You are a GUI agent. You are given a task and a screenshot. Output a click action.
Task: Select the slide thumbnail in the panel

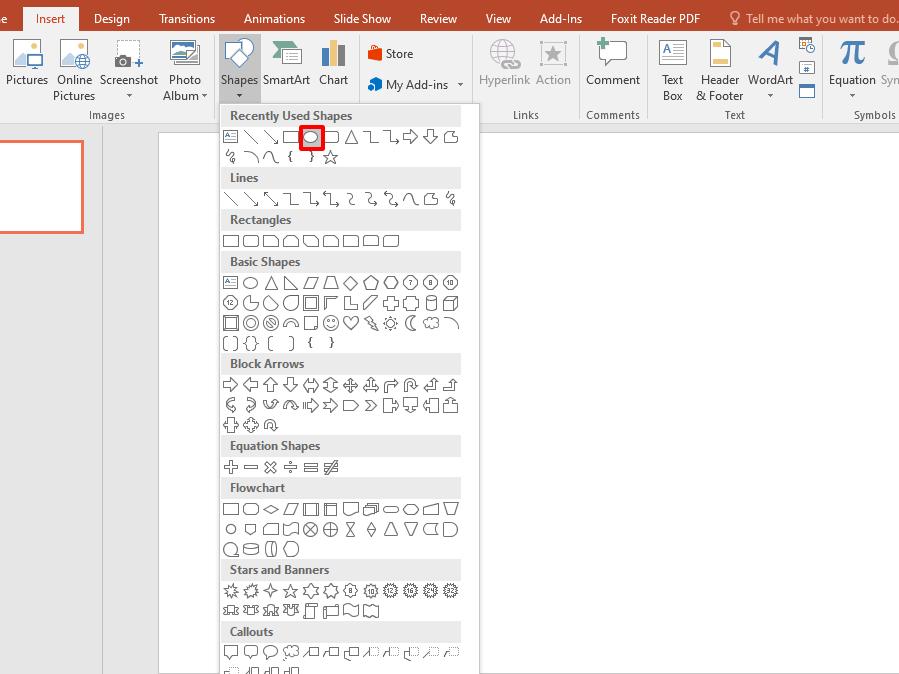click(41, 187)
